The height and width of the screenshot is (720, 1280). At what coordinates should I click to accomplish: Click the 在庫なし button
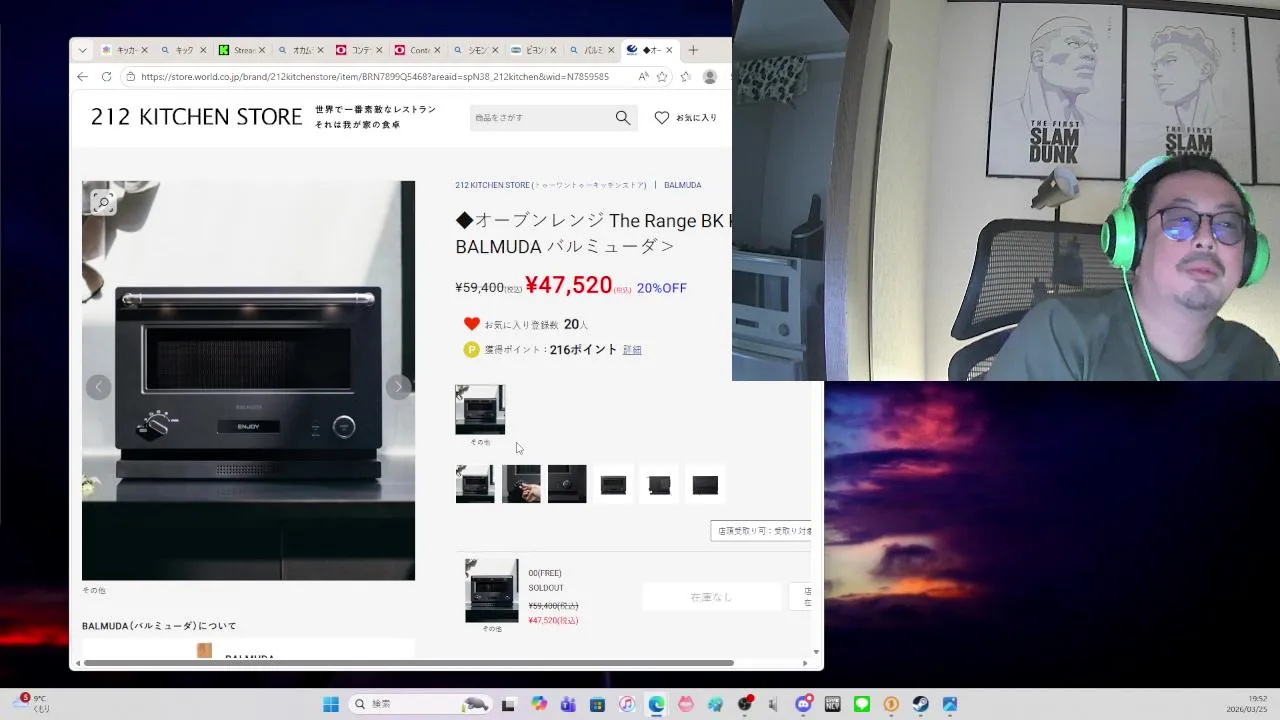[711, 597]
